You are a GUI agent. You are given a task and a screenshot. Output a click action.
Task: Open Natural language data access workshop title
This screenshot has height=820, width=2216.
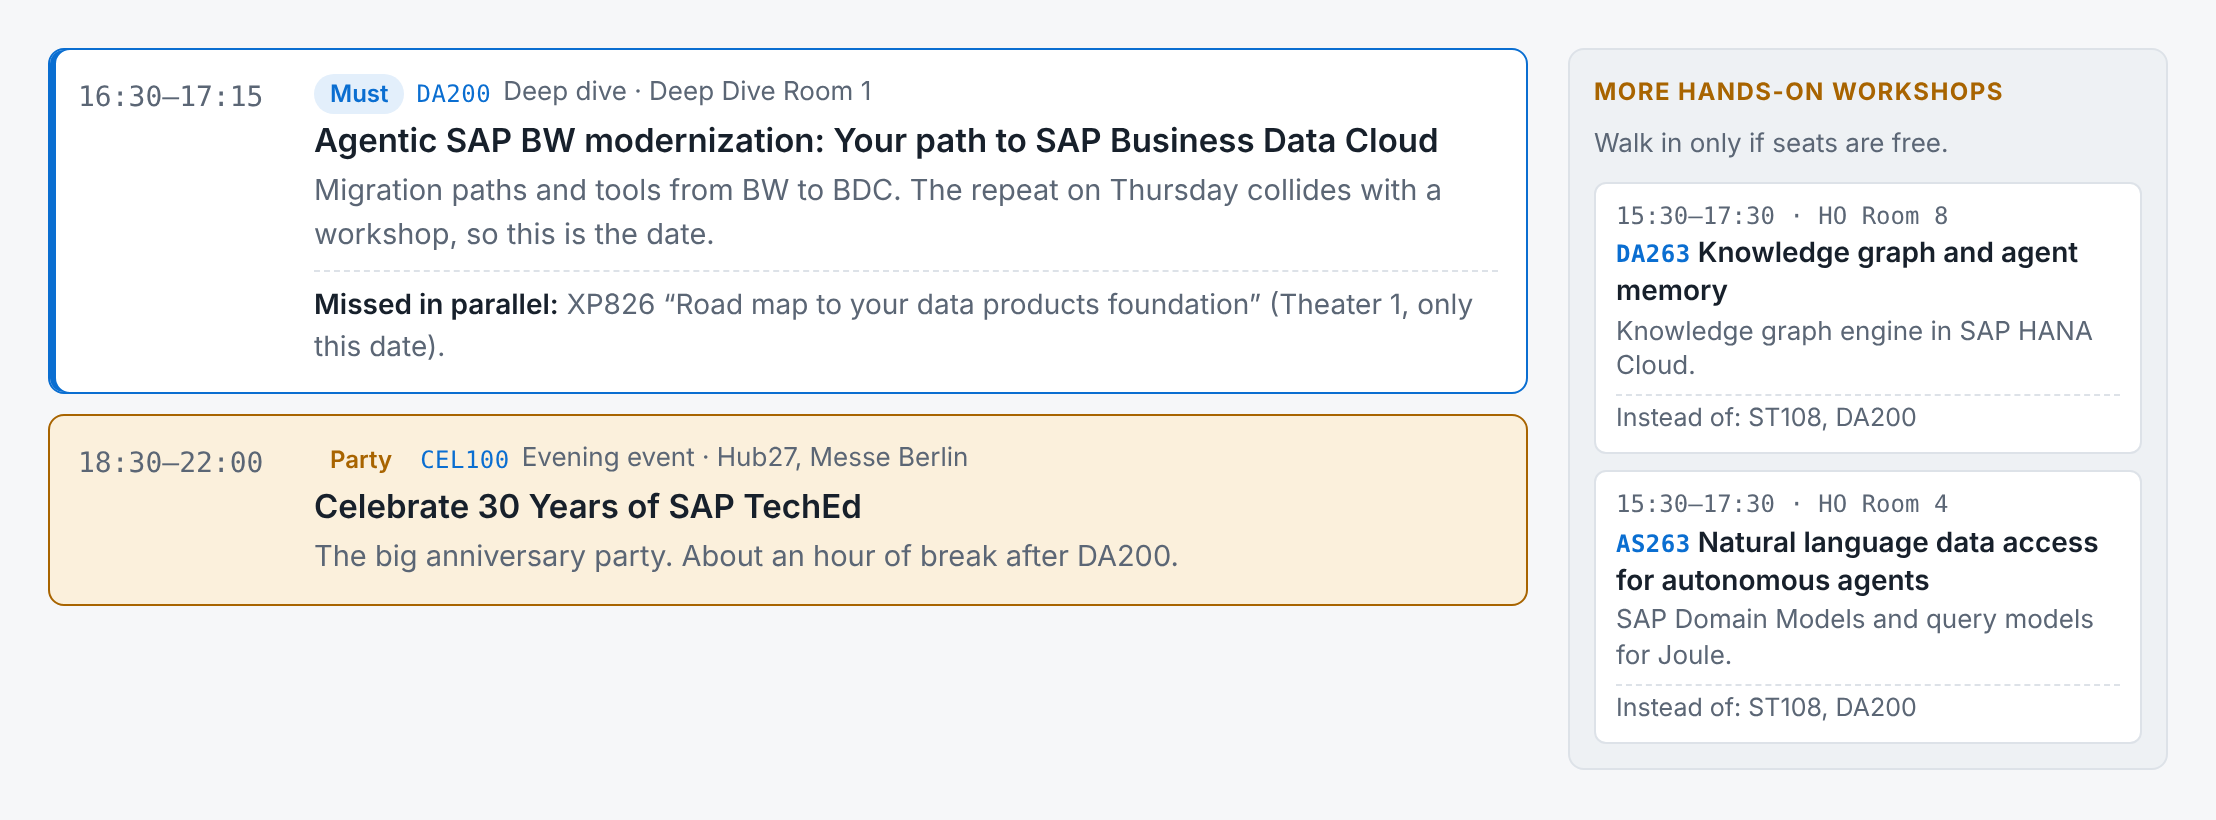coord(1857,561)
